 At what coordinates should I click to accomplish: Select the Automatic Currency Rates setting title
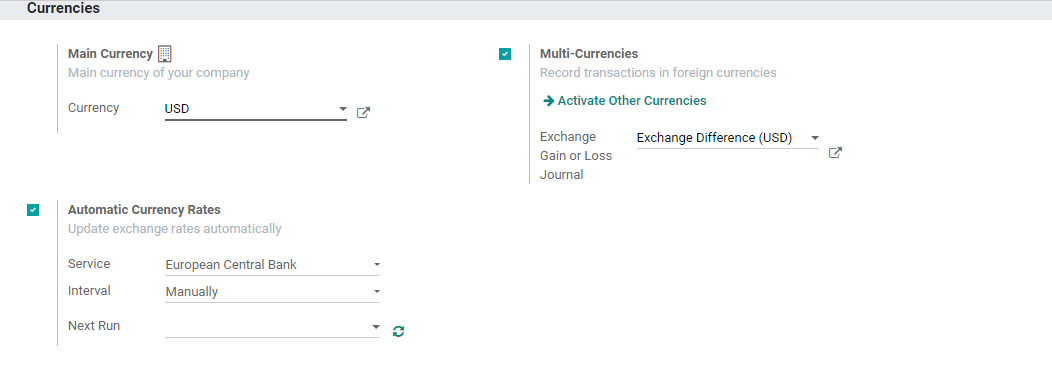(144, 209)
